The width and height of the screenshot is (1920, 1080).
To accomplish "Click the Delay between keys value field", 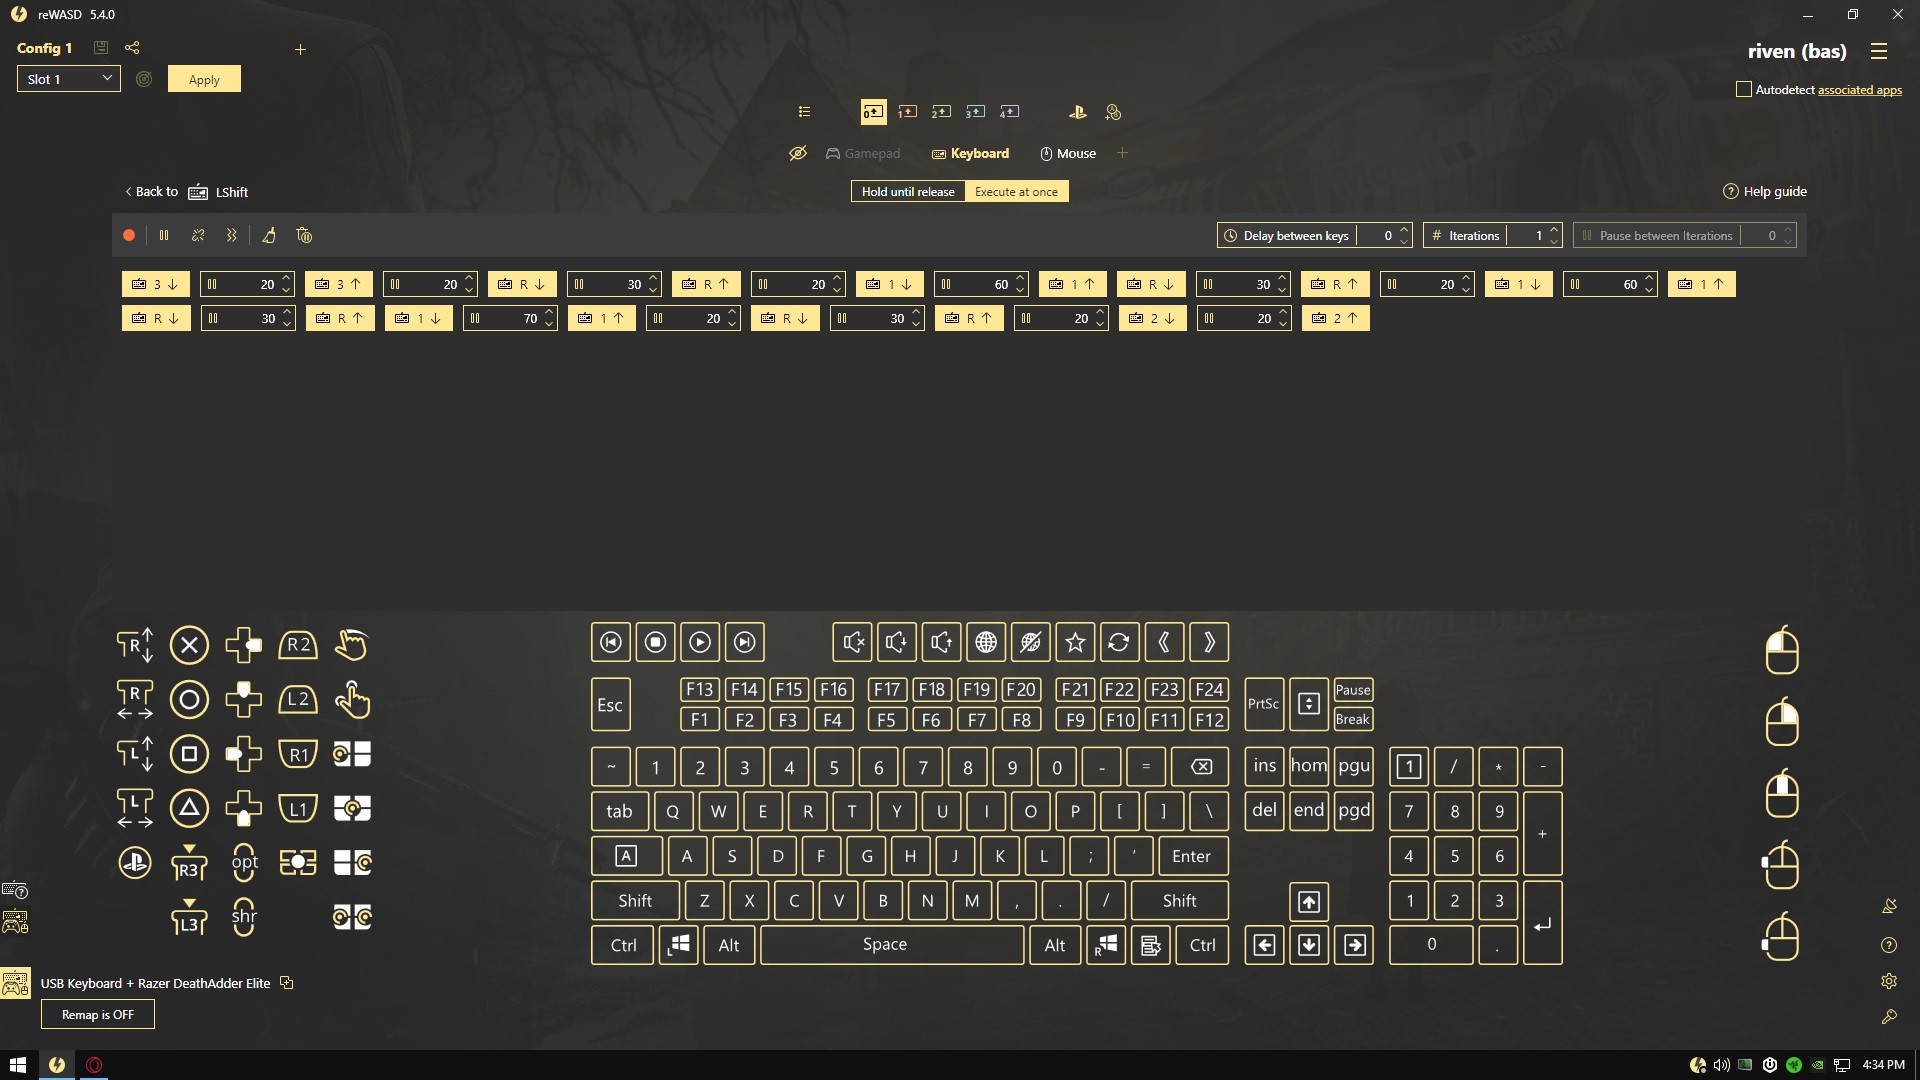I will coord(1378,236).
